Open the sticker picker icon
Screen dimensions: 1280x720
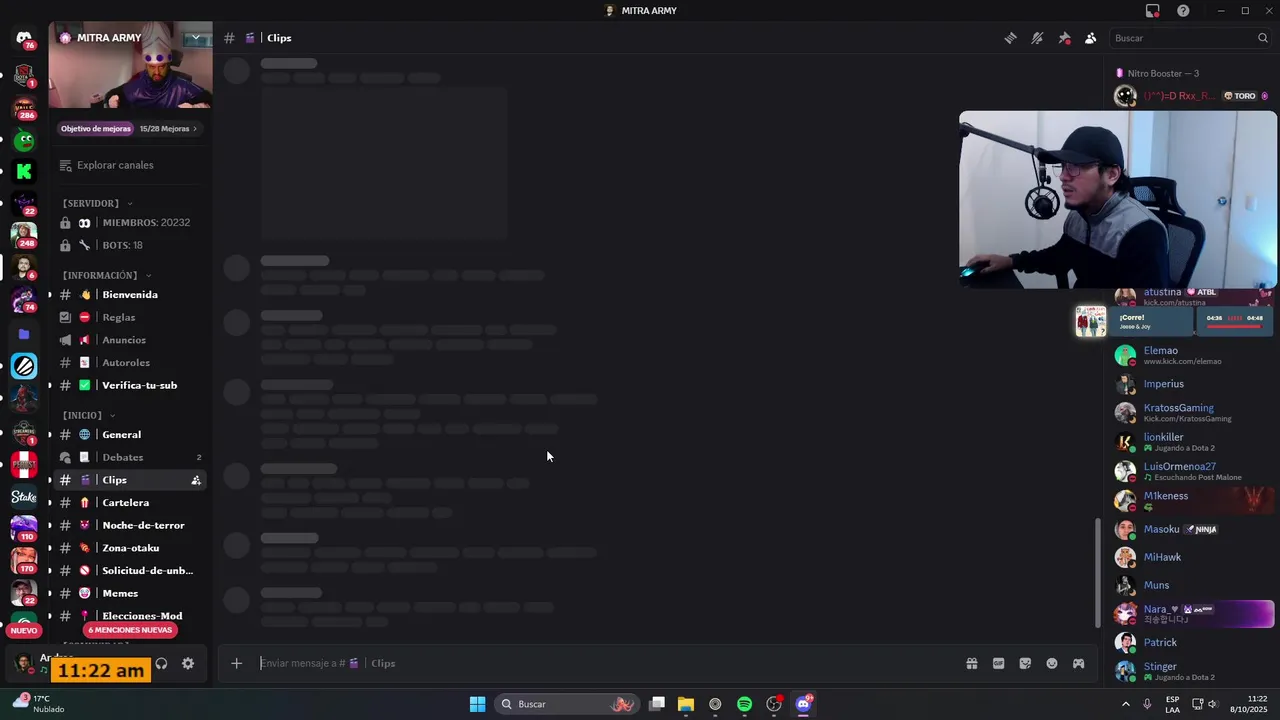click(1025, 663)
